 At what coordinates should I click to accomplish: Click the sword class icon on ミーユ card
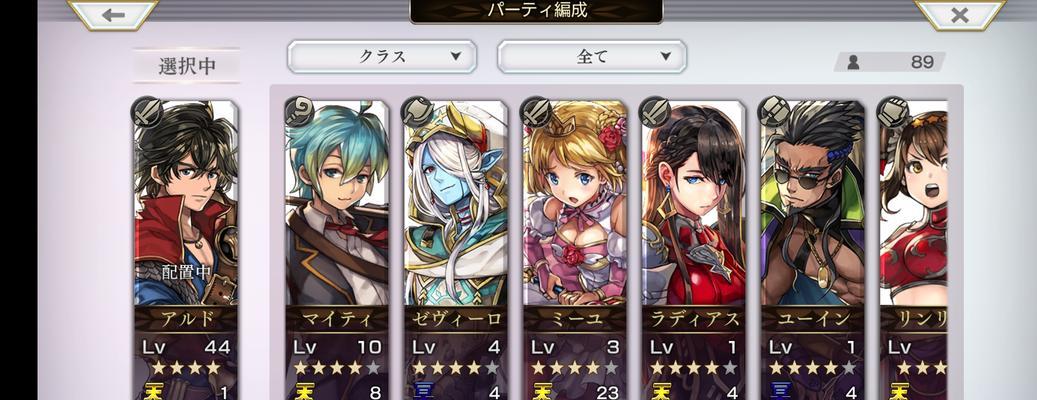[536, 111]
